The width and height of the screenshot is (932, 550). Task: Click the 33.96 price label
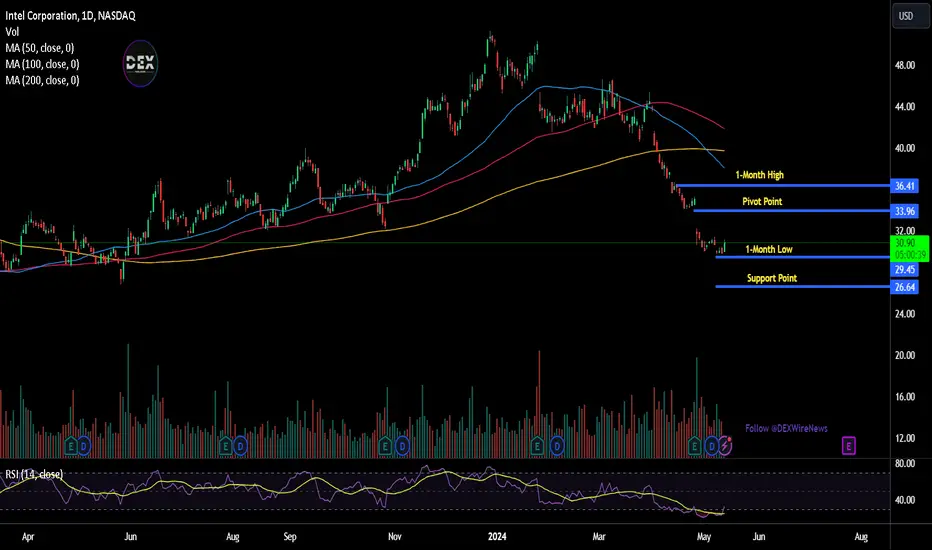(x=905, y=211)
